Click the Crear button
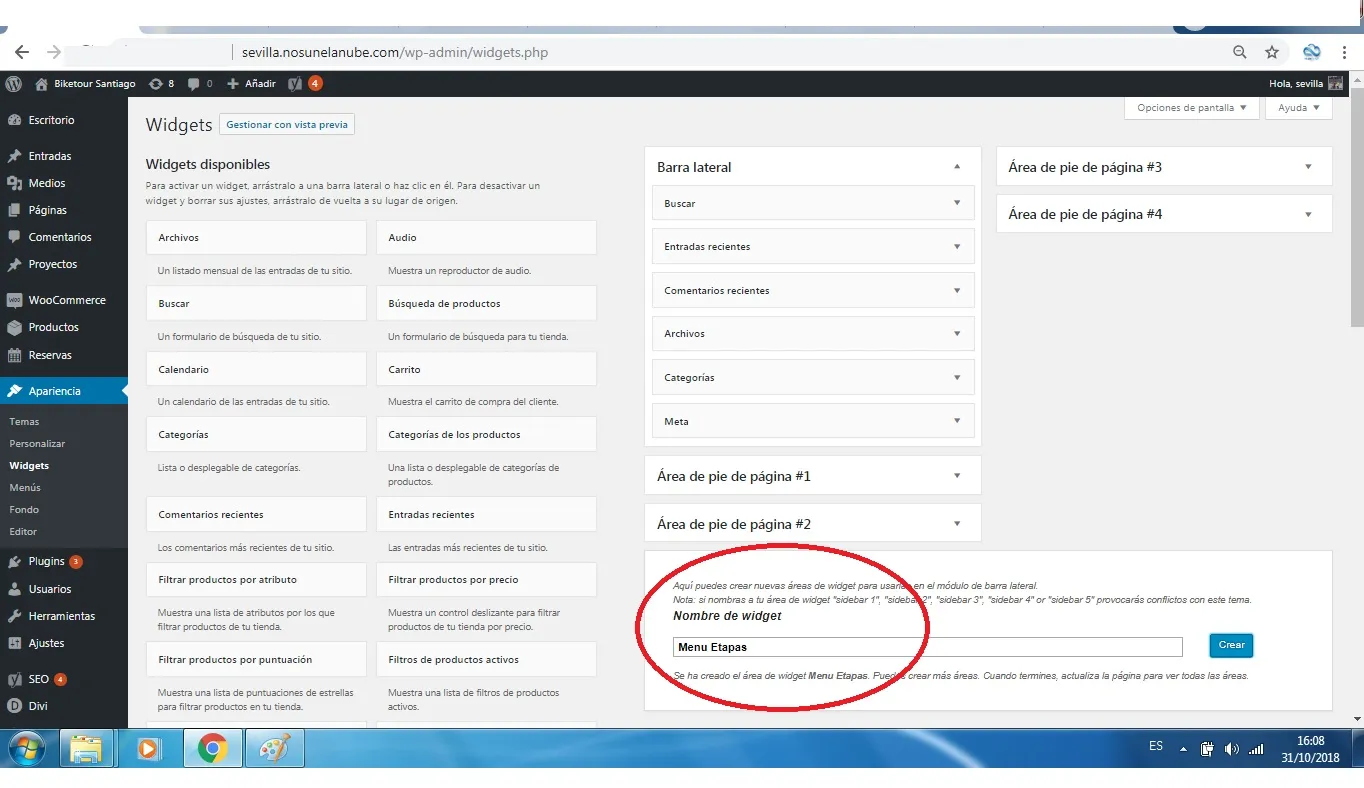The width and height of the screenshot is (1364, 788). point(1231,645)
